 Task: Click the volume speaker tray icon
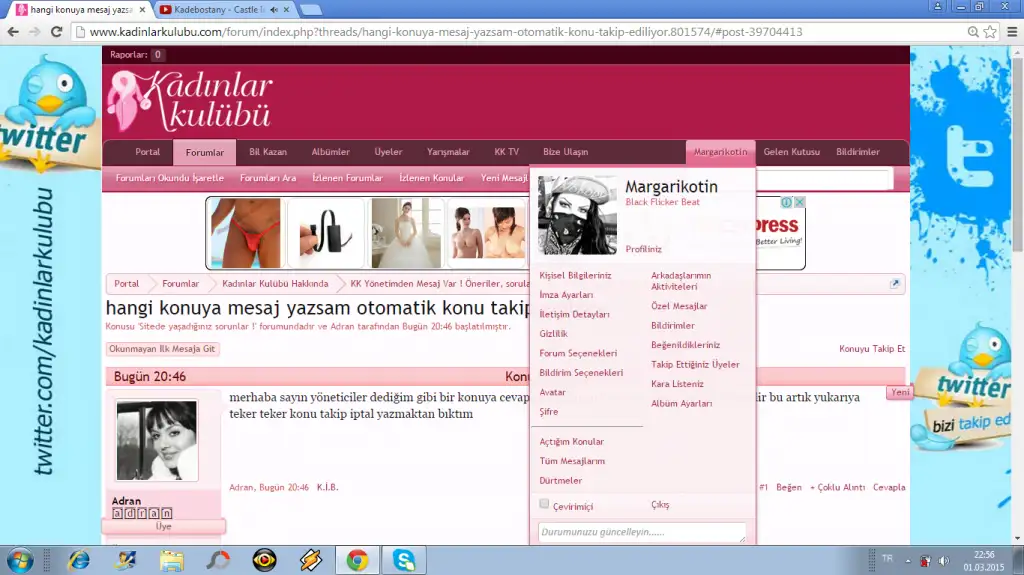(x=944, y=561)
